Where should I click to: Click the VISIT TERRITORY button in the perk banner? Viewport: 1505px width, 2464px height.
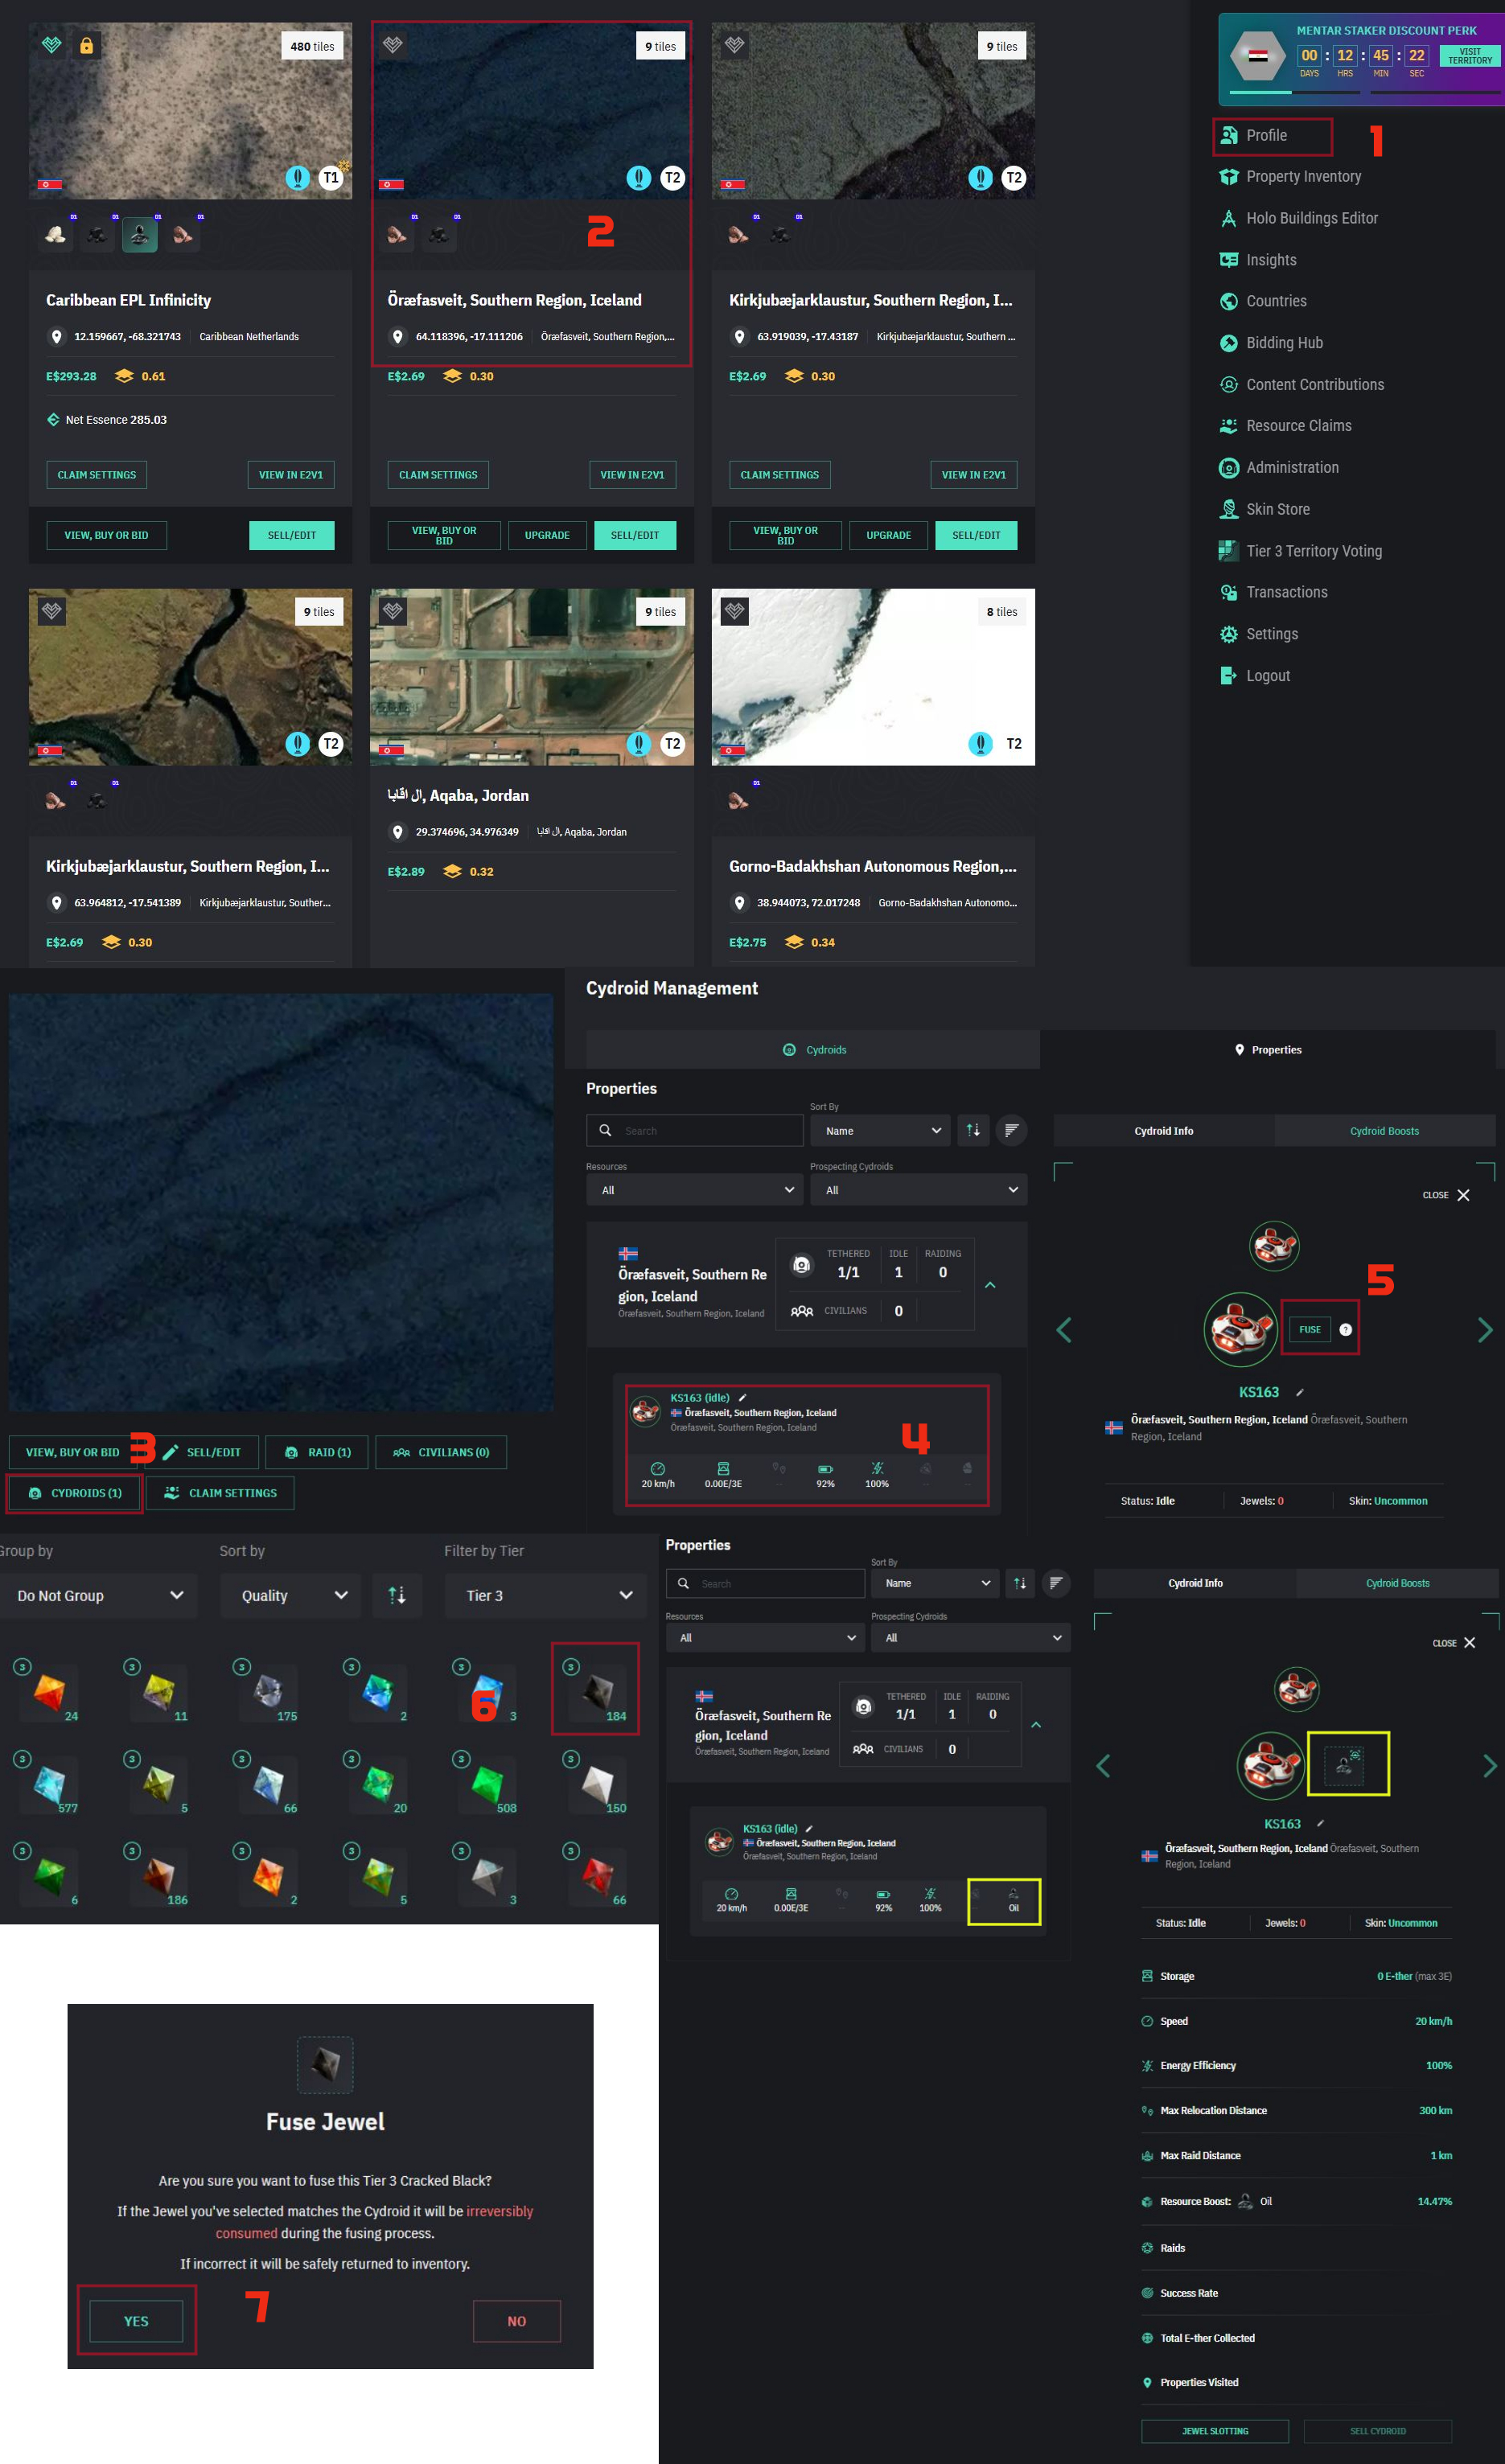1470,56
